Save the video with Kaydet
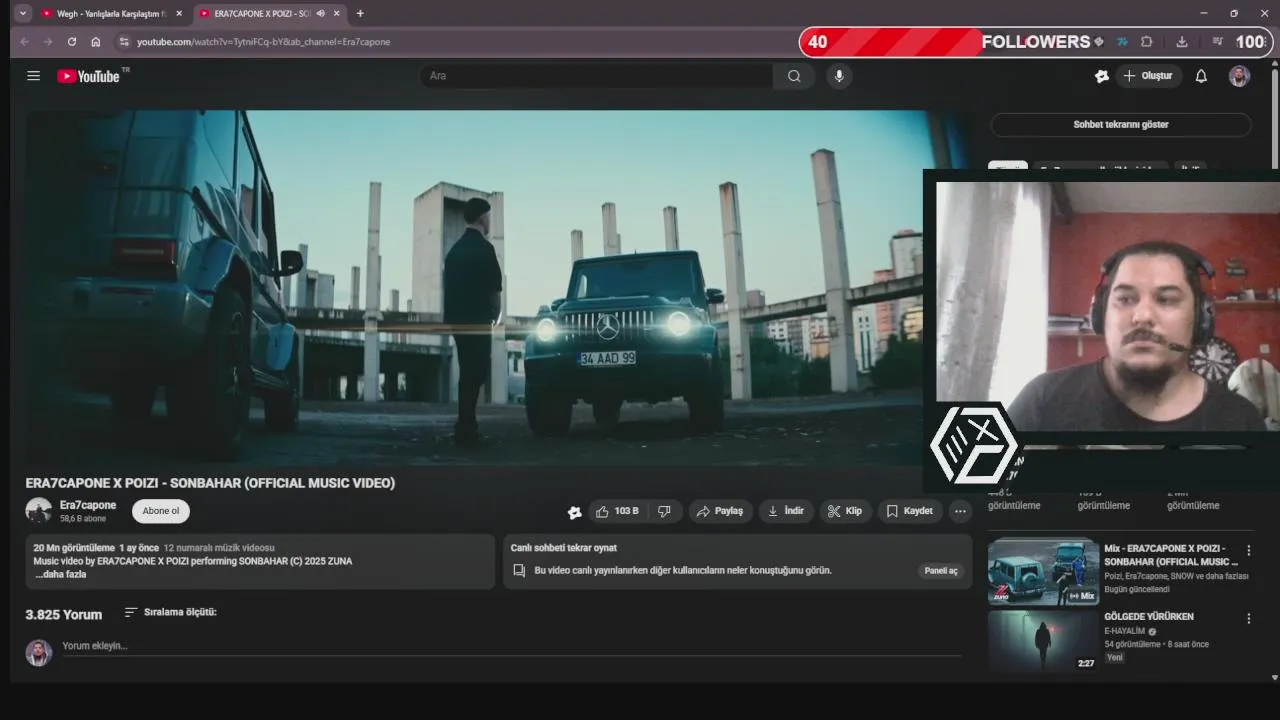The image size is (1280, 720). 909,511
